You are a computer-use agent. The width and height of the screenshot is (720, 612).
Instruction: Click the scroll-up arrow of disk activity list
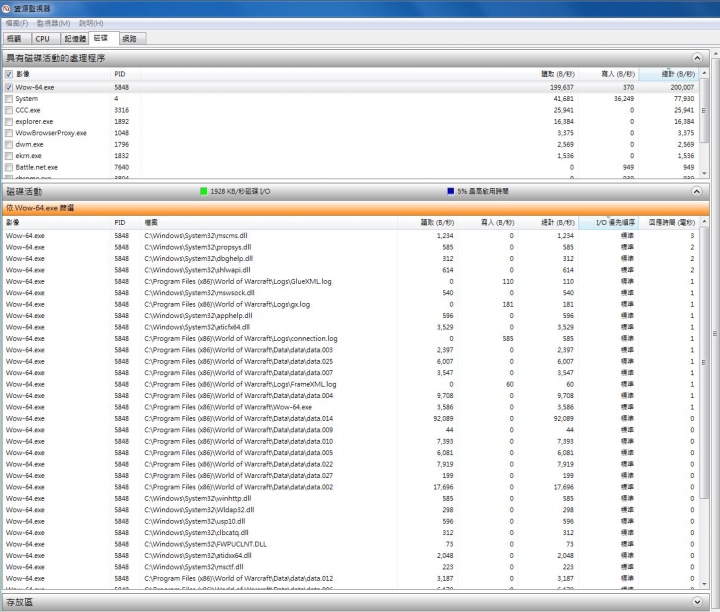[704, 222]
